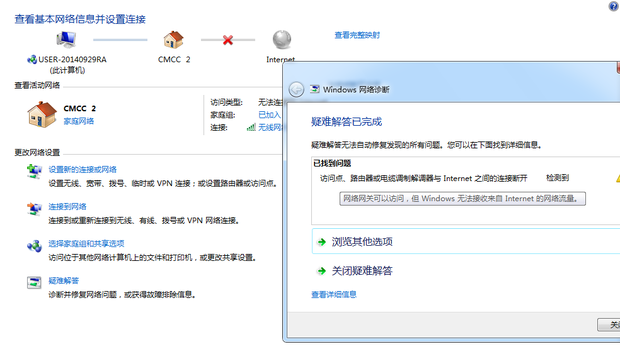The height and width of the screenshot is (364, 620).
Task: Click the 检测到 status text
Action: (x=558, y=178)
